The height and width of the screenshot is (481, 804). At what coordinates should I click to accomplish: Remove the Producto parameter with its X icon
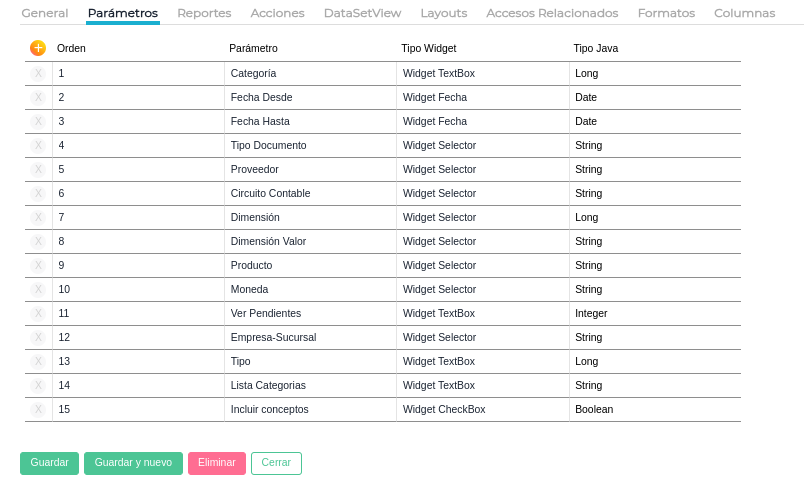pos(38,265)
